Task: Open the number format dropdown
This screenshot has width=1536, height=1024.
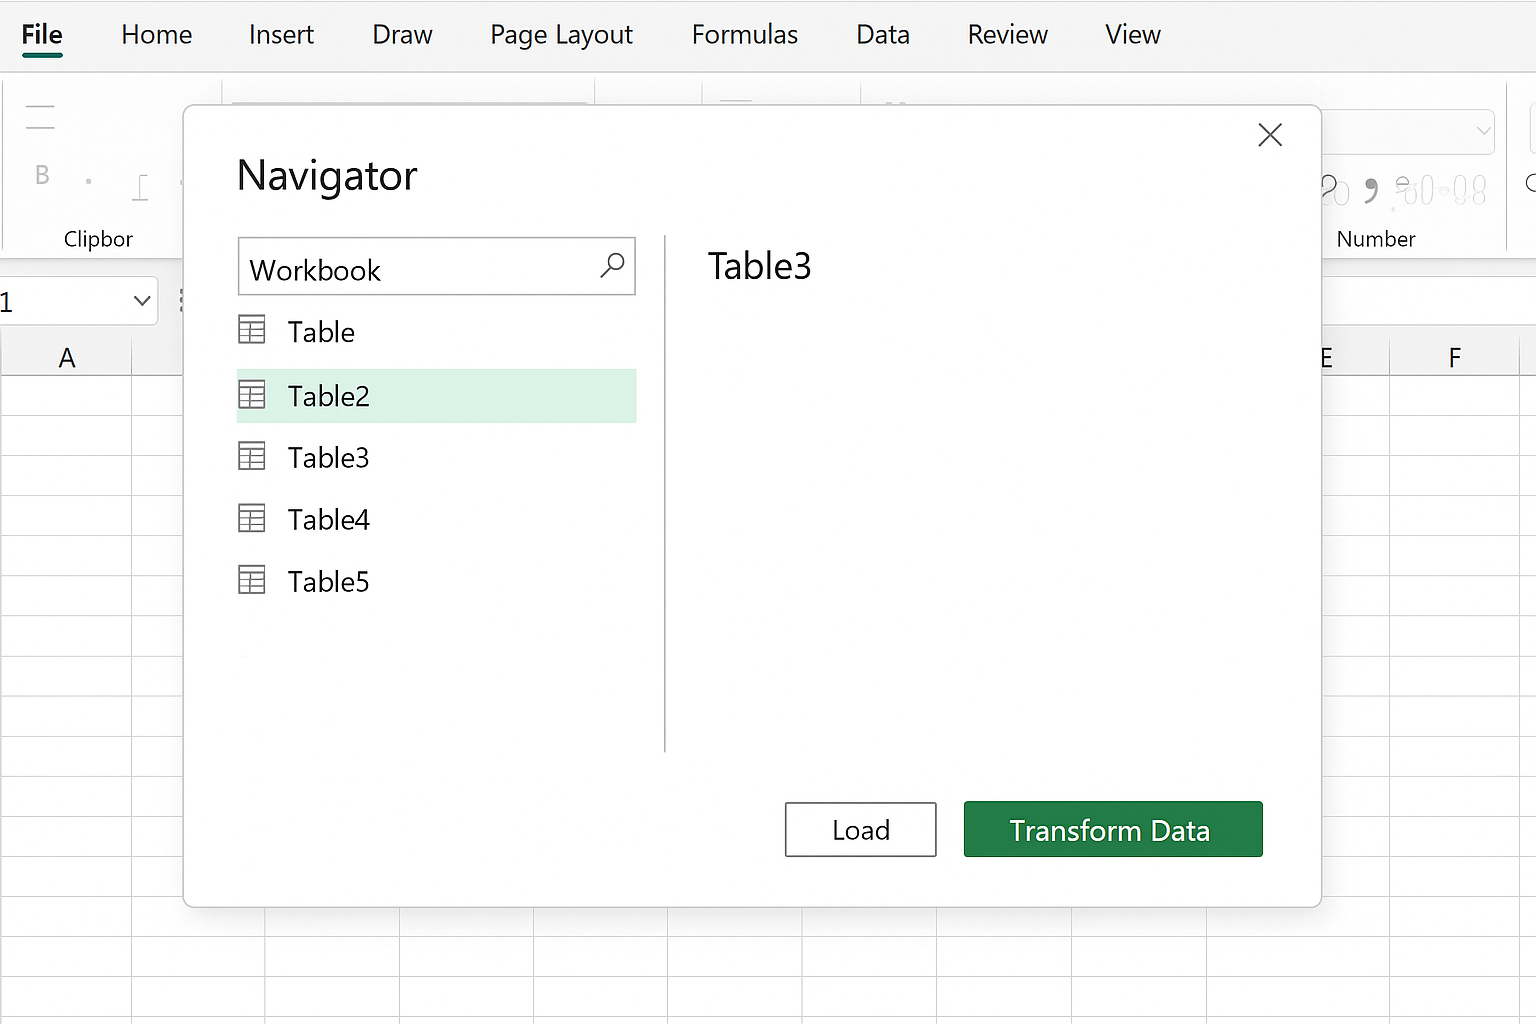Action: point(1483,131)
